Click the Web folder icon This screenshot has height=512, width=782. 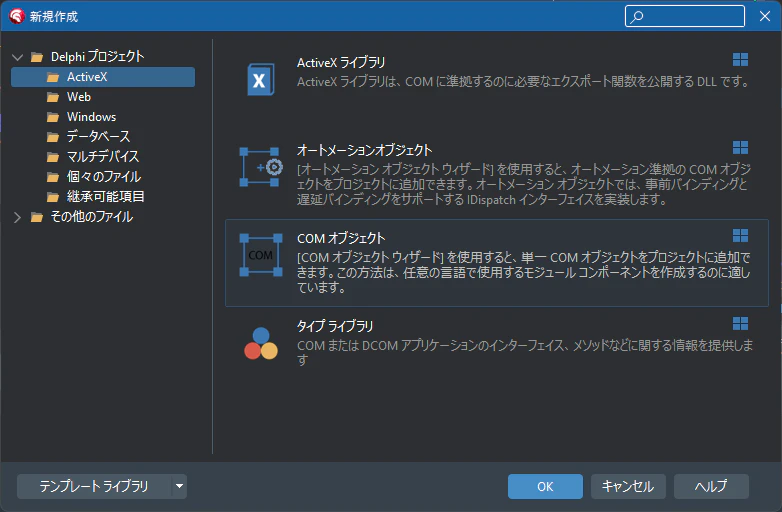[53, 97]
